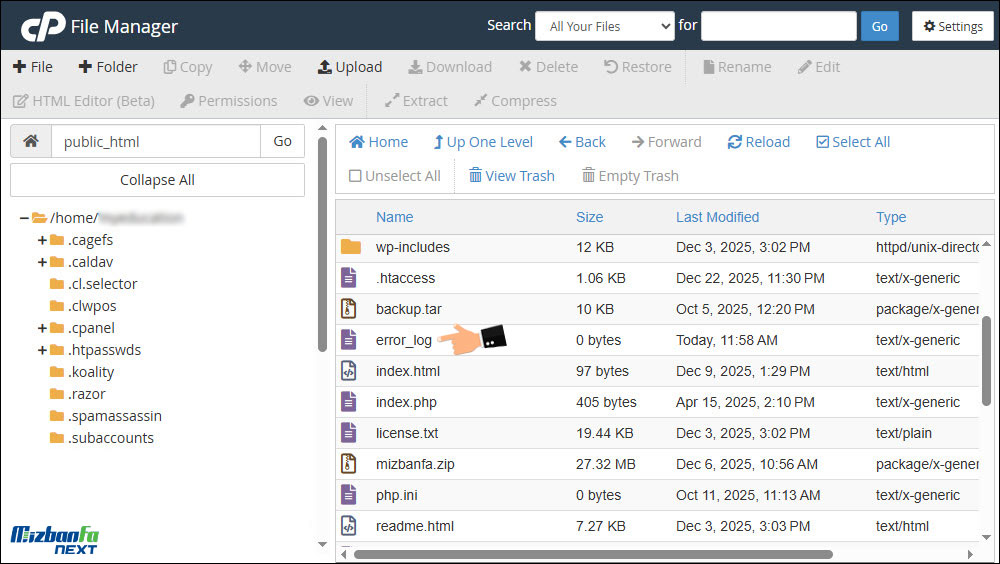Viewport: 1000px width, 564px height.
Task: Expand the .cagefs folder tree node
Action: [x=42, y=240]
